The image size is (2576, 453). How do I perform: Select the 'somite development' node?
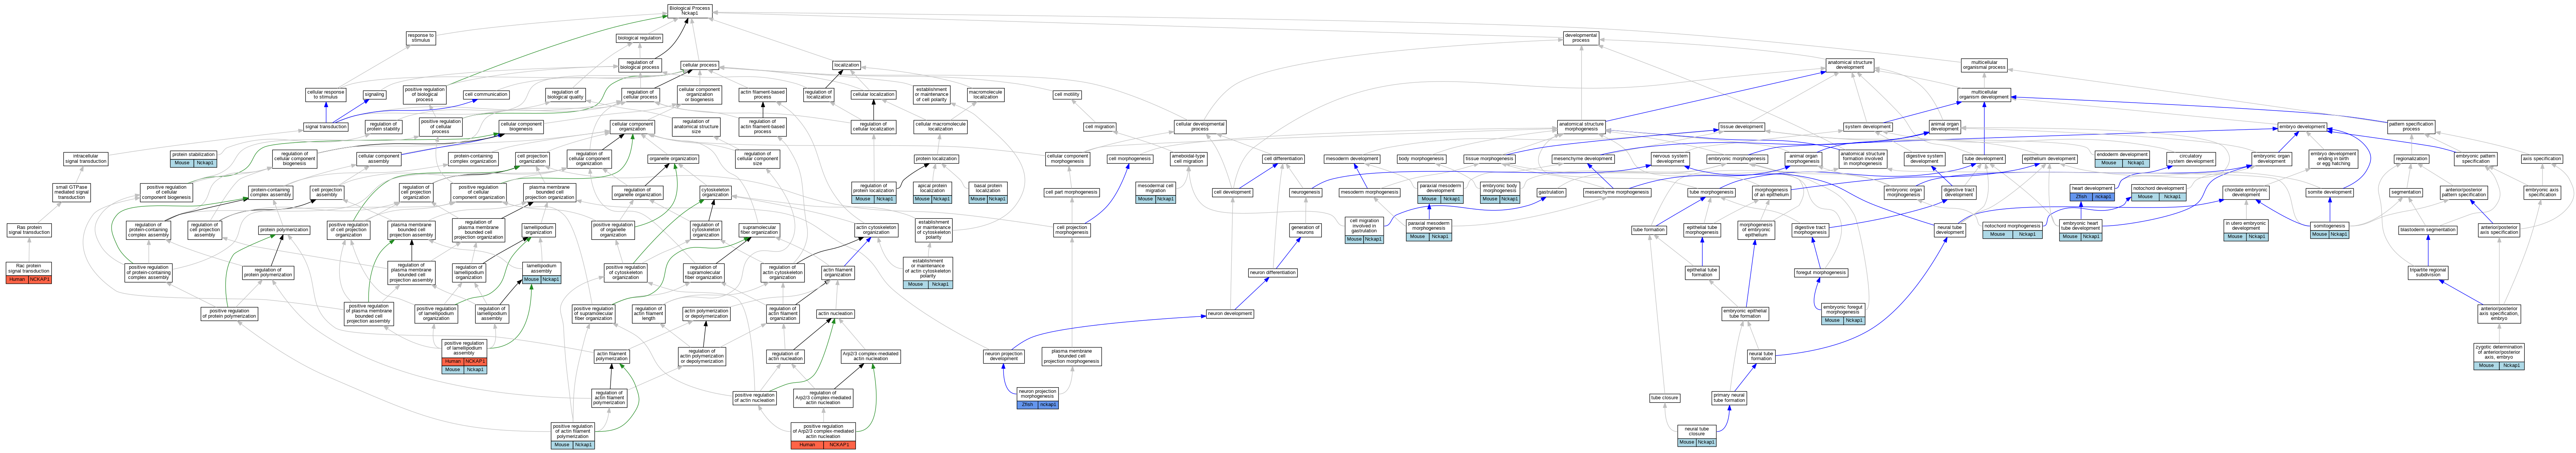2329,192
